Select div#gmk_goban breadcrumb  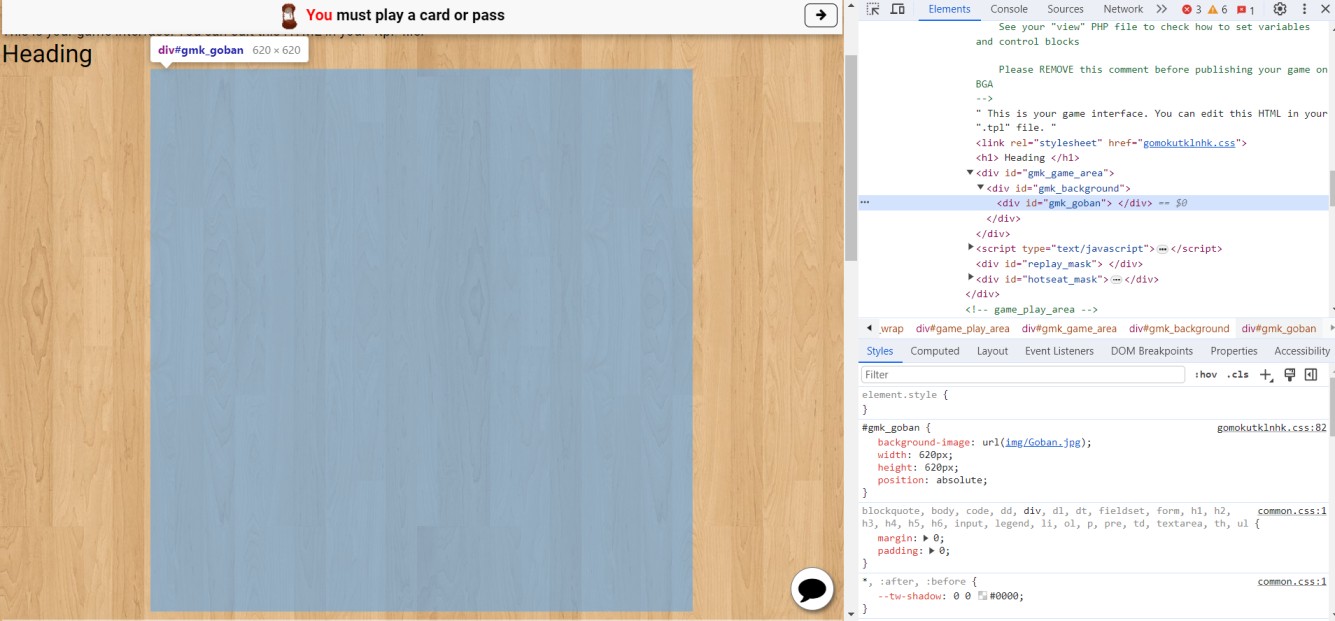click(1279, 328)
